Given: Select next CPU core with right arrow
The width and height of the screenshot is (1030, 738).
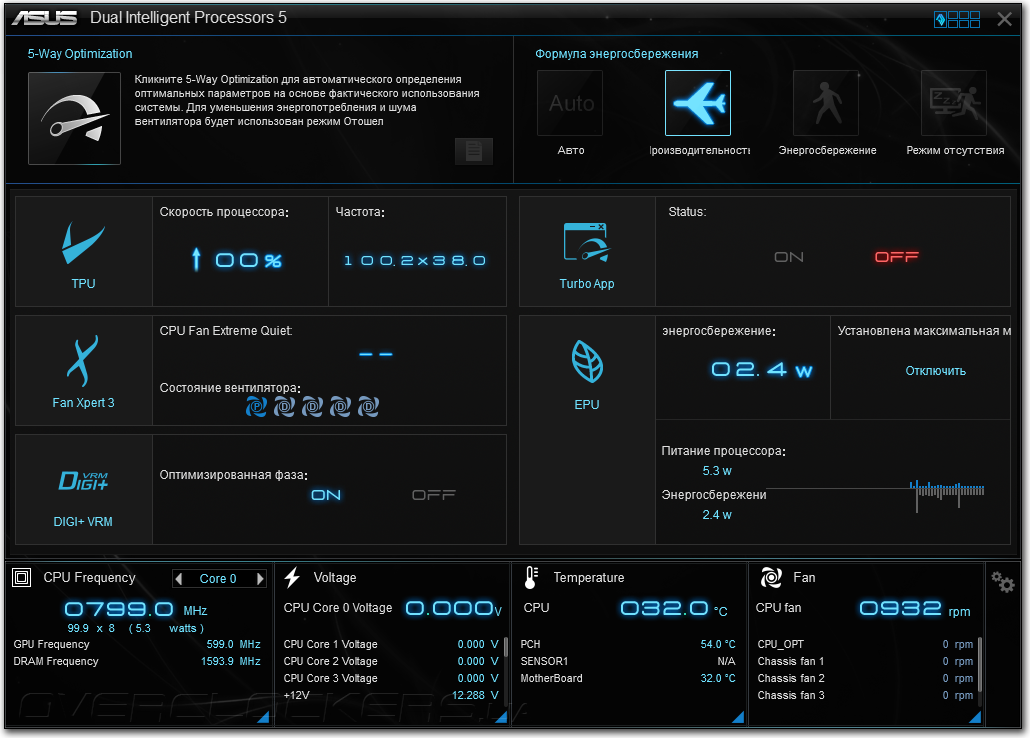Looking at the screenshot, I should [x=260, y=578].
